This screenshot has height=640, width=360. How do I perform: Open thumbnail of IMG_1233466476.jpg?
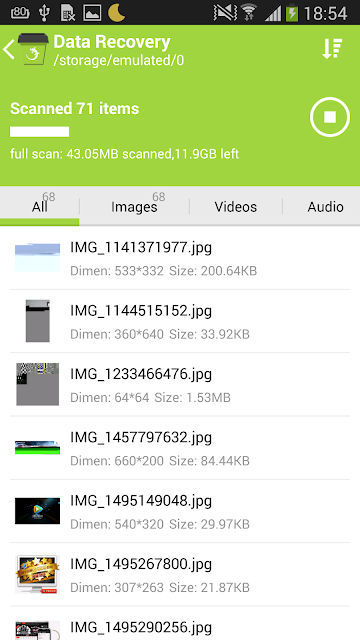tap(38, 384)
